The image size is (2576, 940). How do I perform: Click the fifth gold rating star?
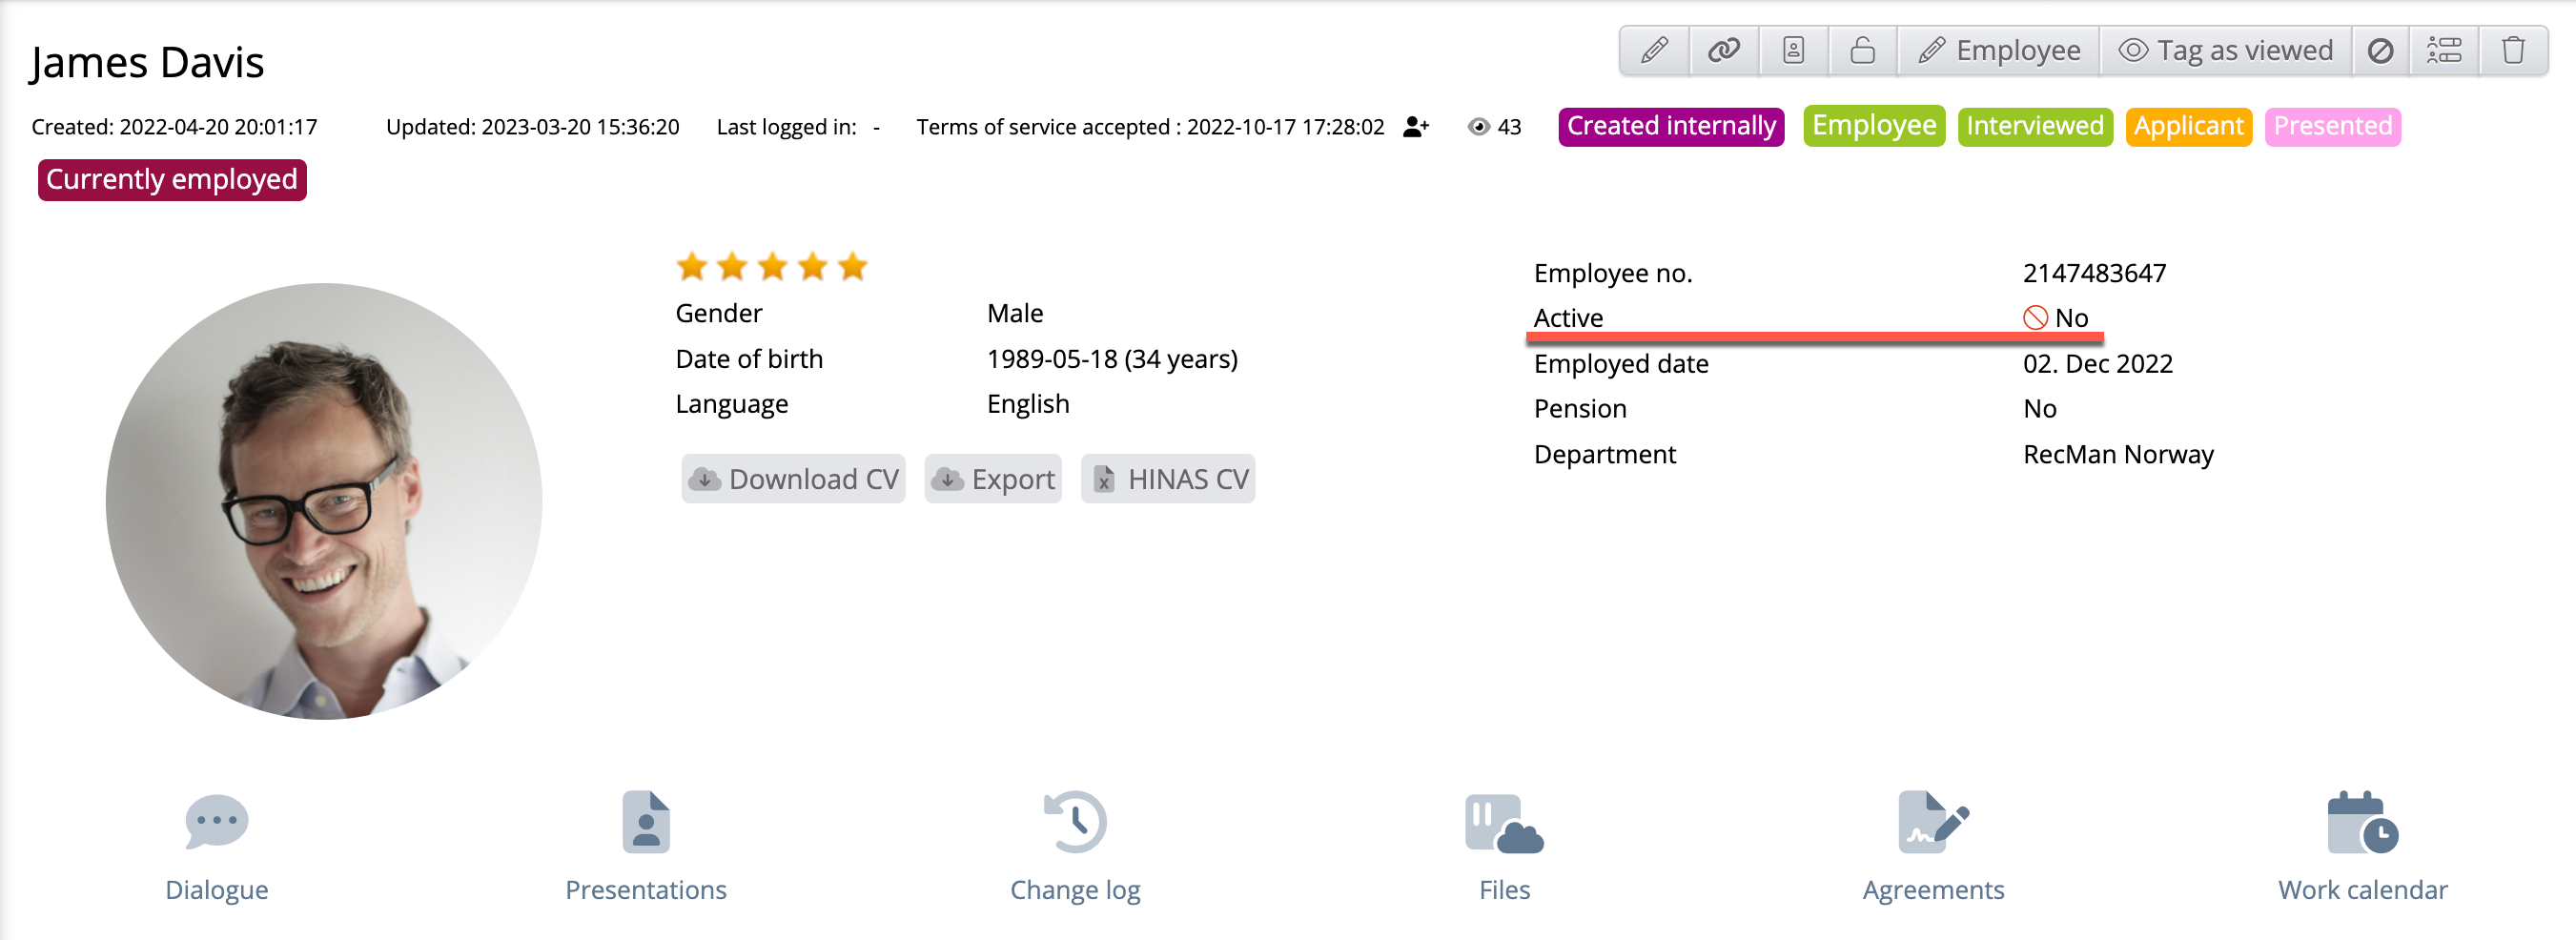(852, 267)
